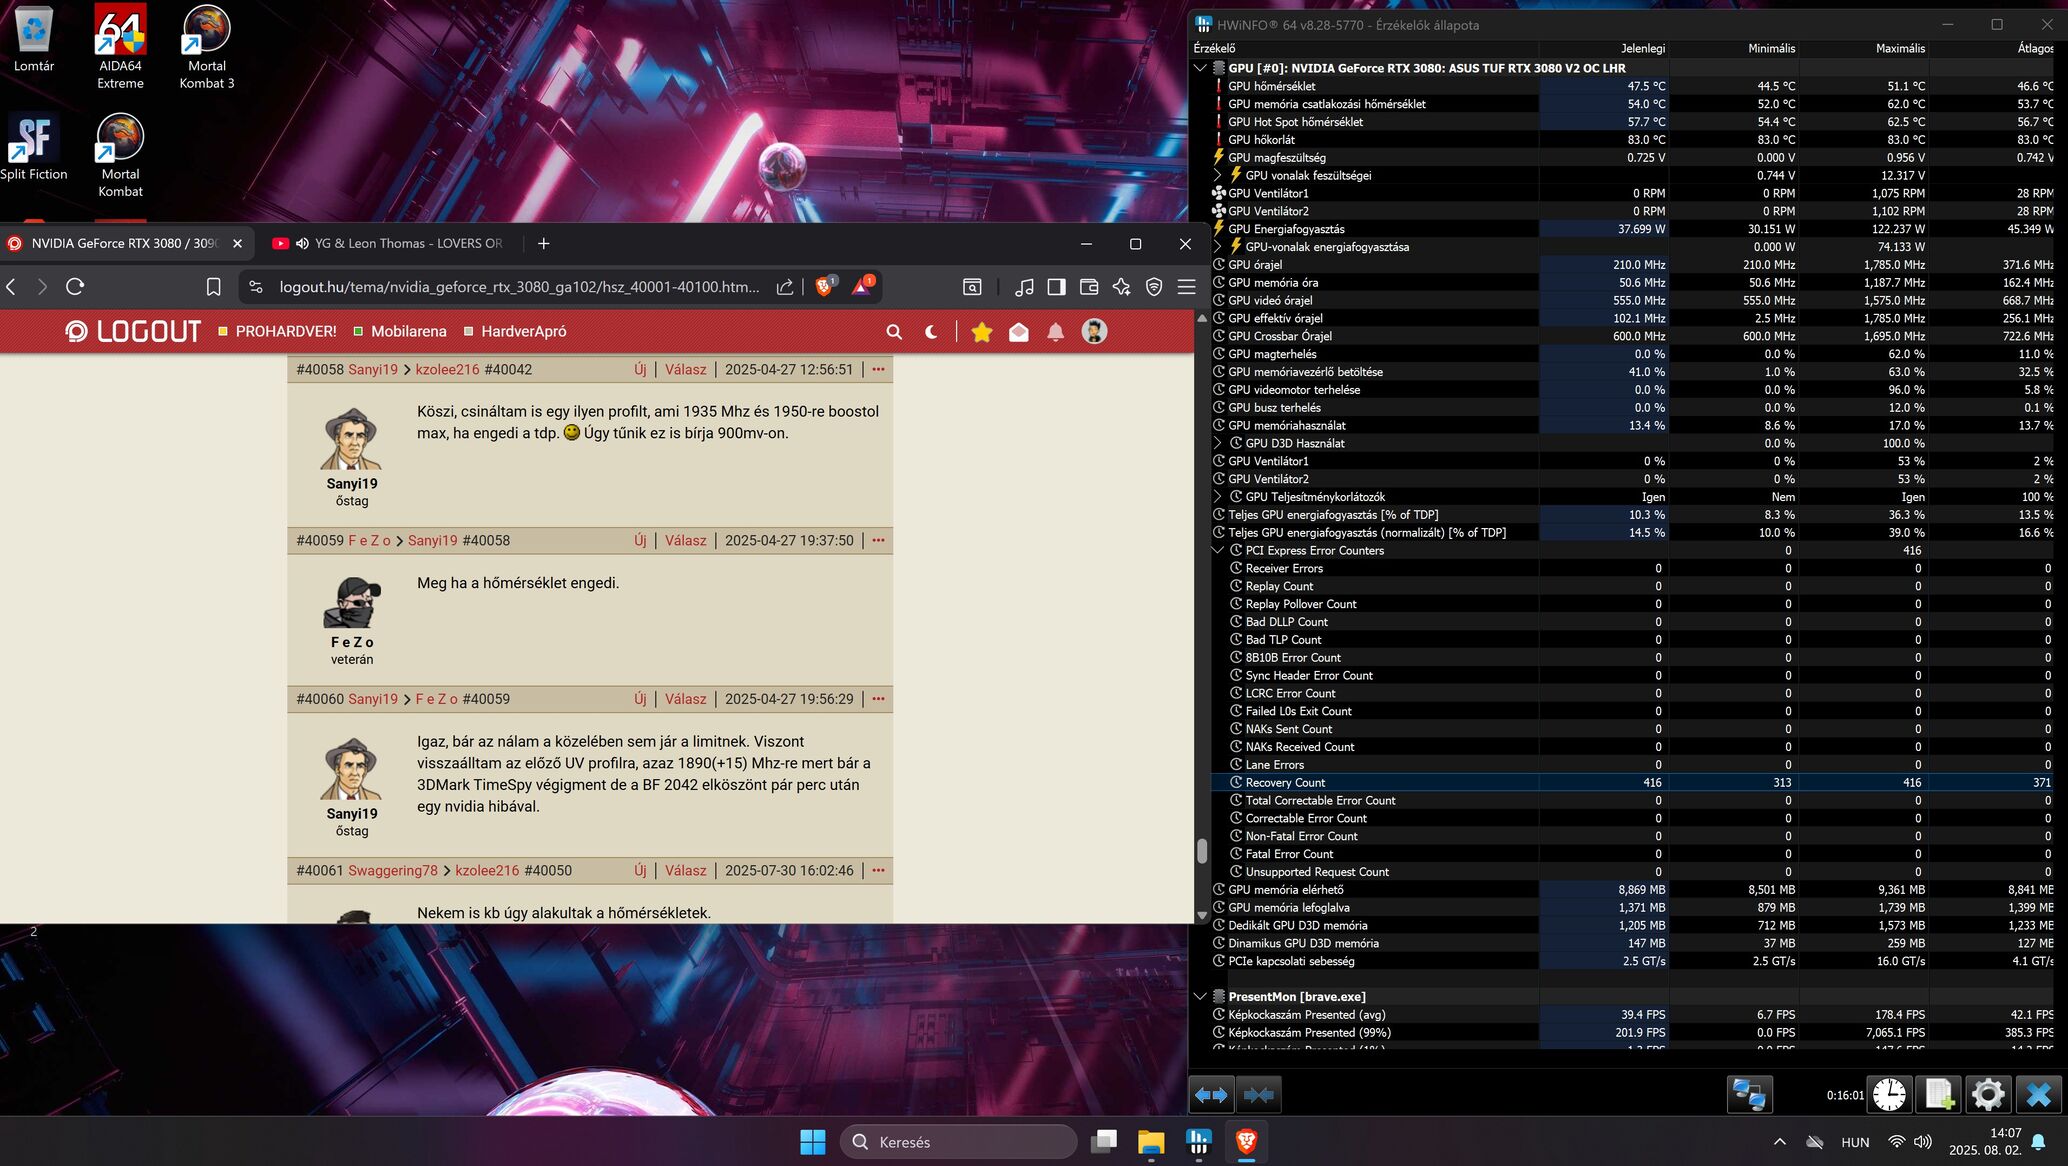Viewport: 2068px width, 1166px height.
Task: Open the browser hamburger menu
Action: (1187, 287)
